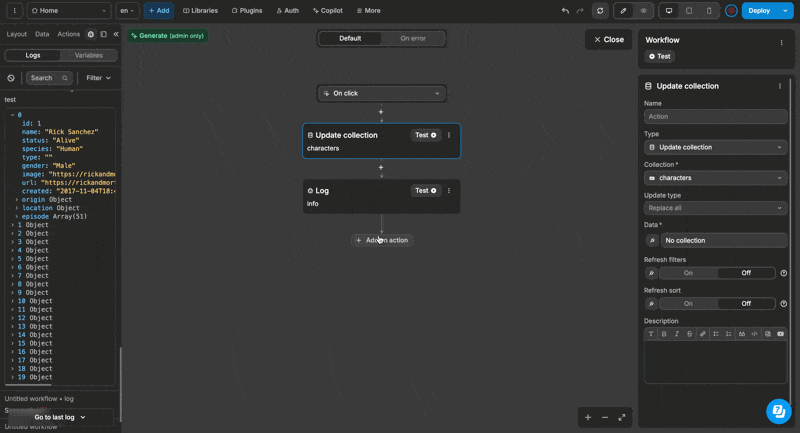The width and height of the screenshot is (800, 433).
Task: Click the clear logs icon
Action: tap(11, 78)
